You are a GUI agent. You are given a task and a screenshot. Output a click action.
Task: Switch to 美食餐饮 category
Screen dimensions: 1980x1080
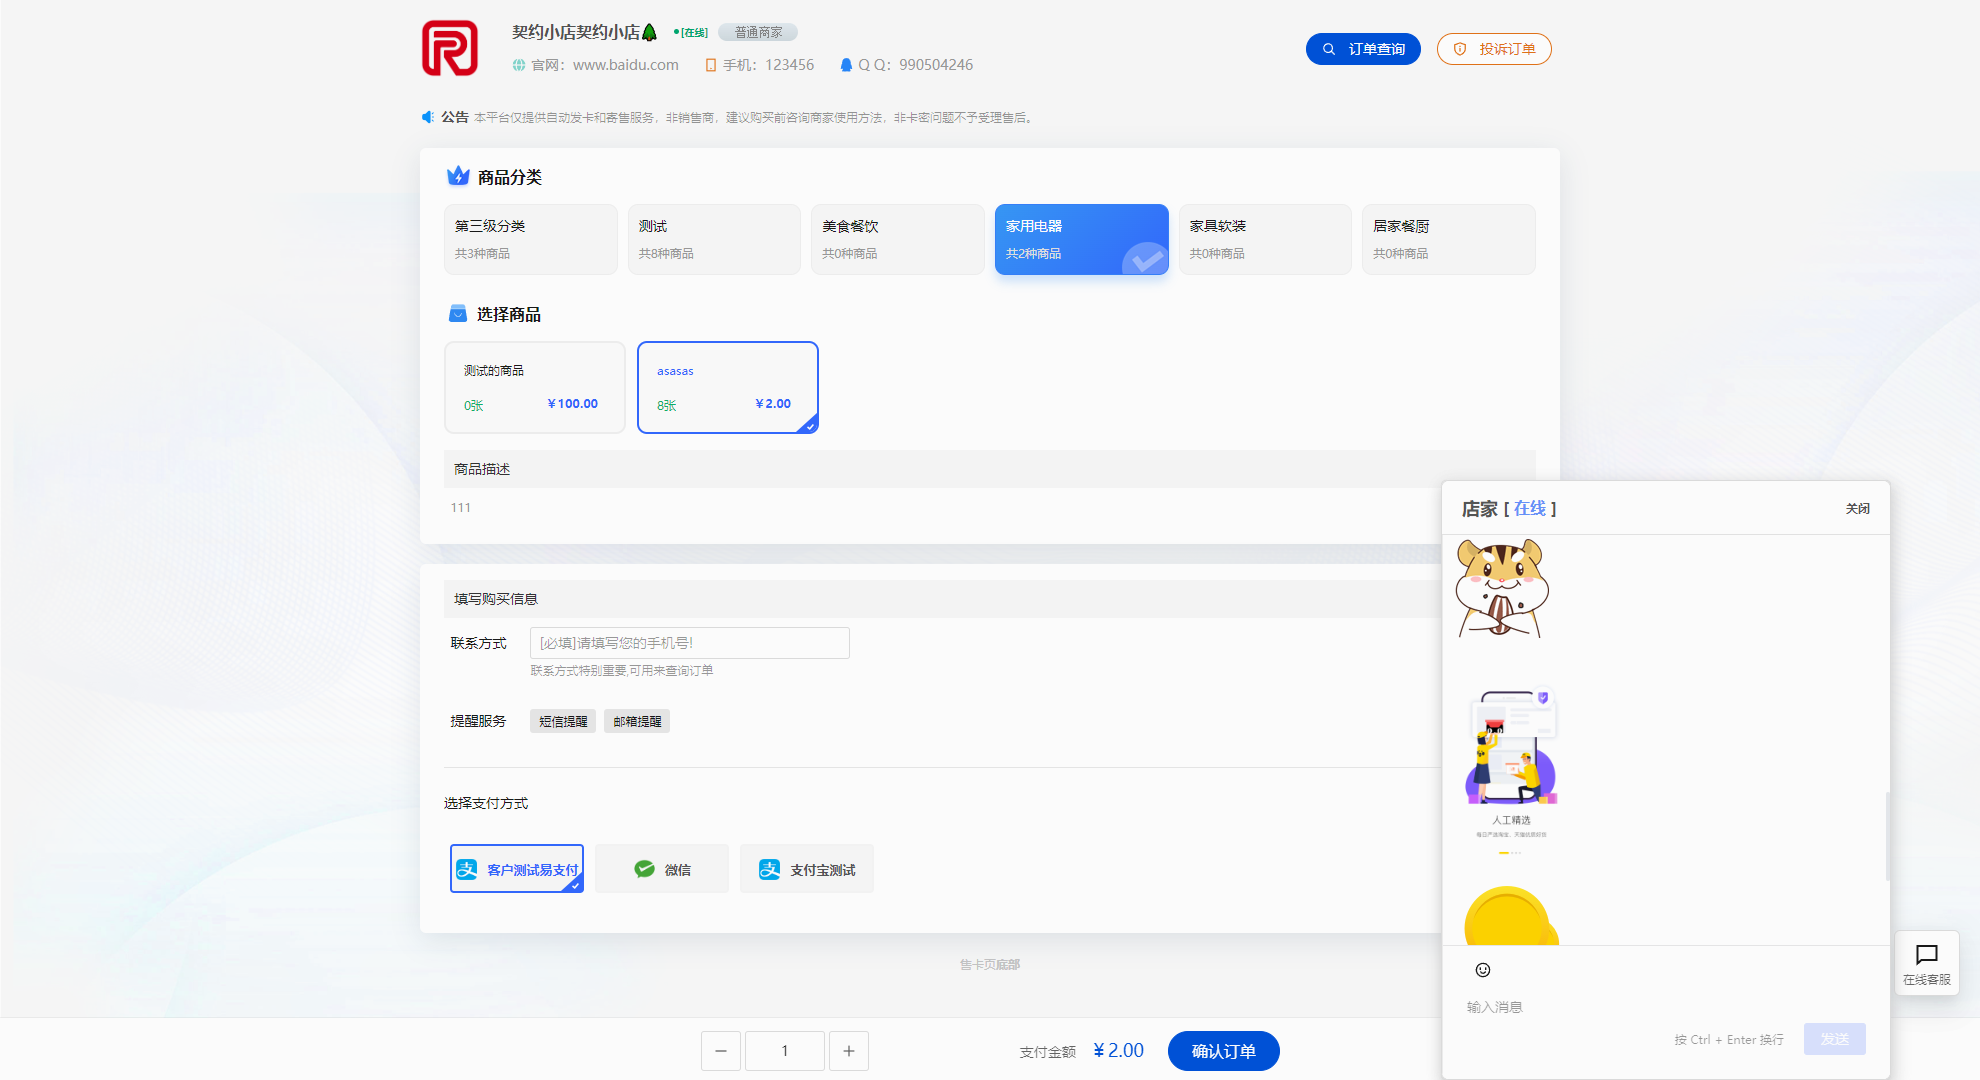[897, 239]
